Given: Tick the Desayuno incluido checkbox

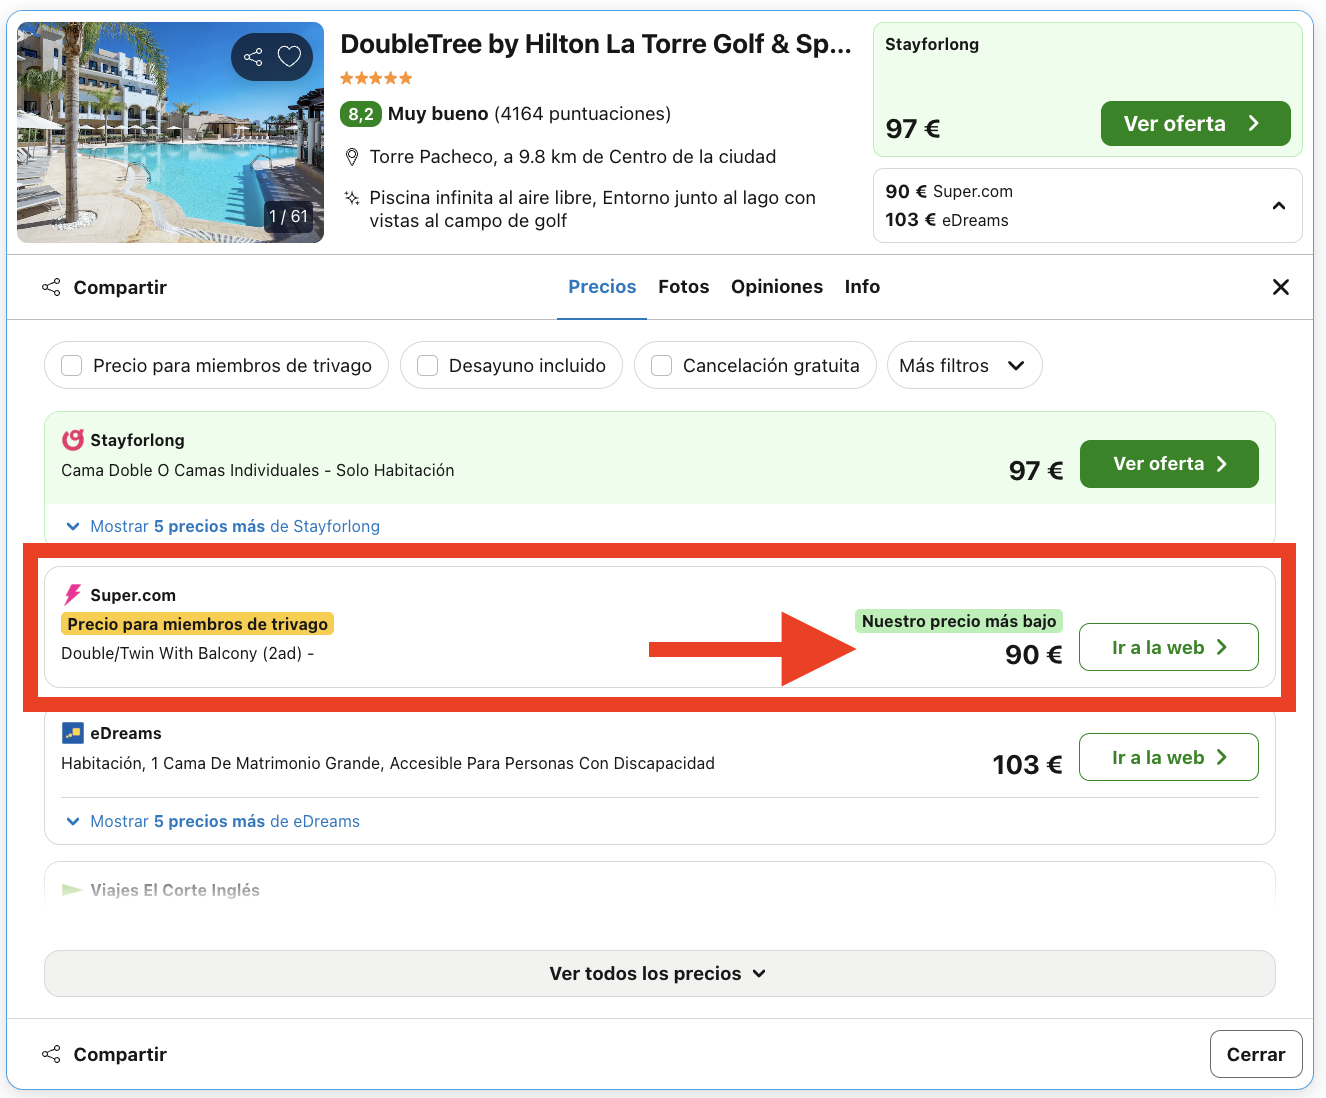Looking at the screenshot, I should pyautogui.click(x=428, y=366).
